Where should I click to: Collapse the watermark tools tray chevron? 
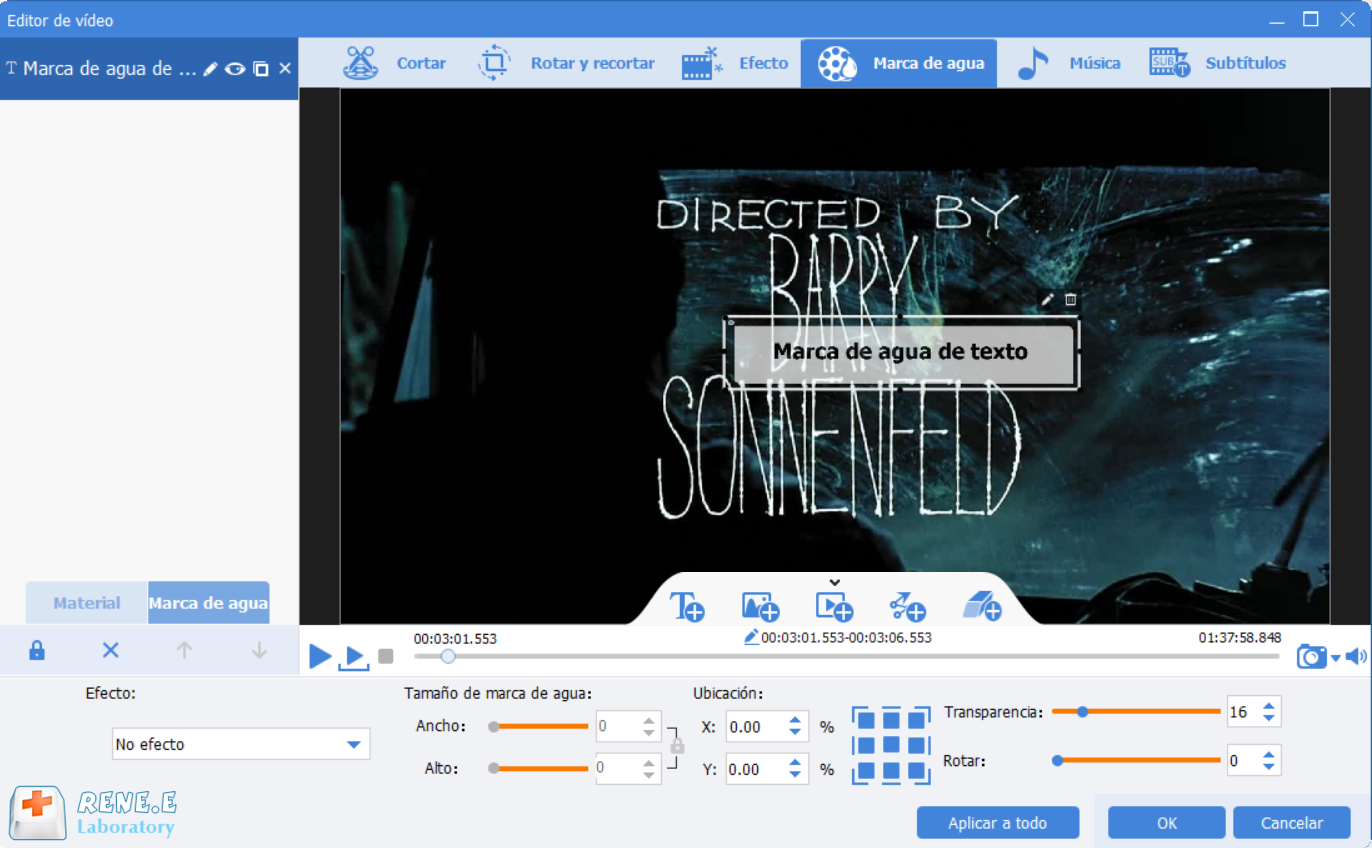coord(835,582)
